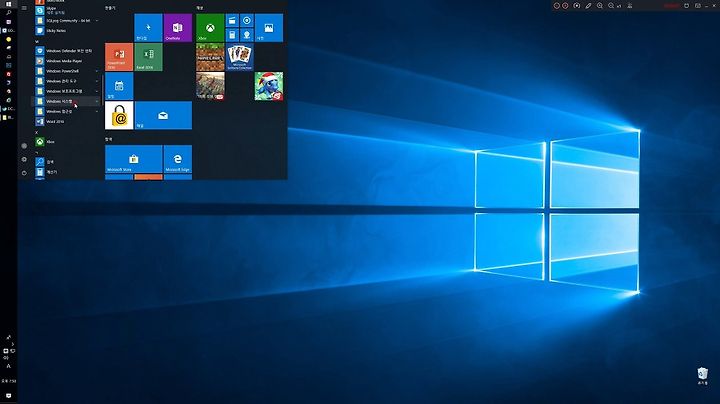Viewport: 720px width, 404px height.
Task: Open the Mail tile
Action: tap(163, 115)
